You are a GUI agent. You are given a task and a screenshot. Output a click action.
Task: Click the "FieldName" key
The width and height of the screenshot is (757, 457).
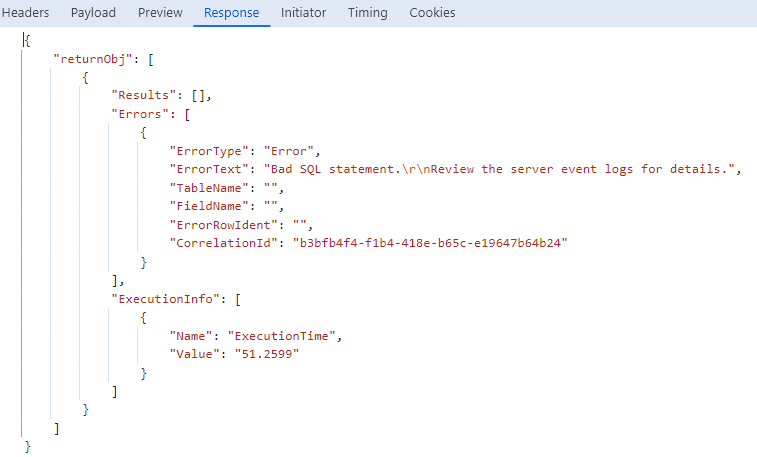(x=209, y=206)
